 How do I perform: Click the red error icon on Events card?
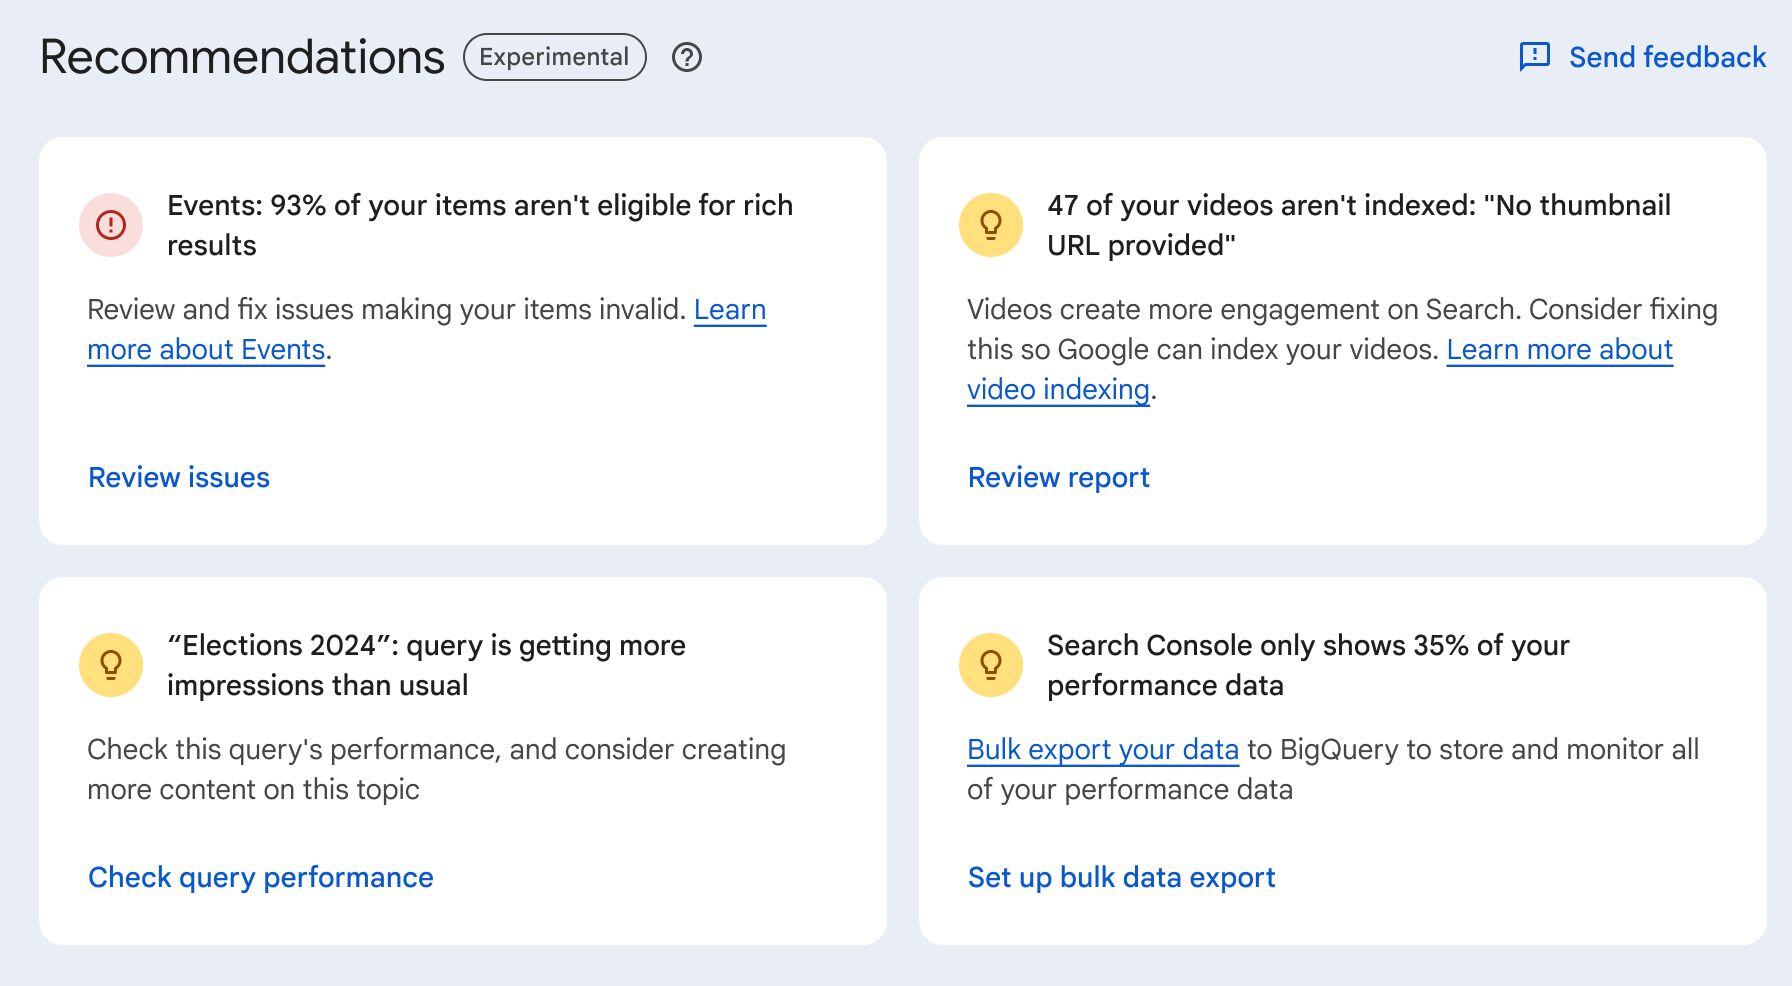pos(110,224)
